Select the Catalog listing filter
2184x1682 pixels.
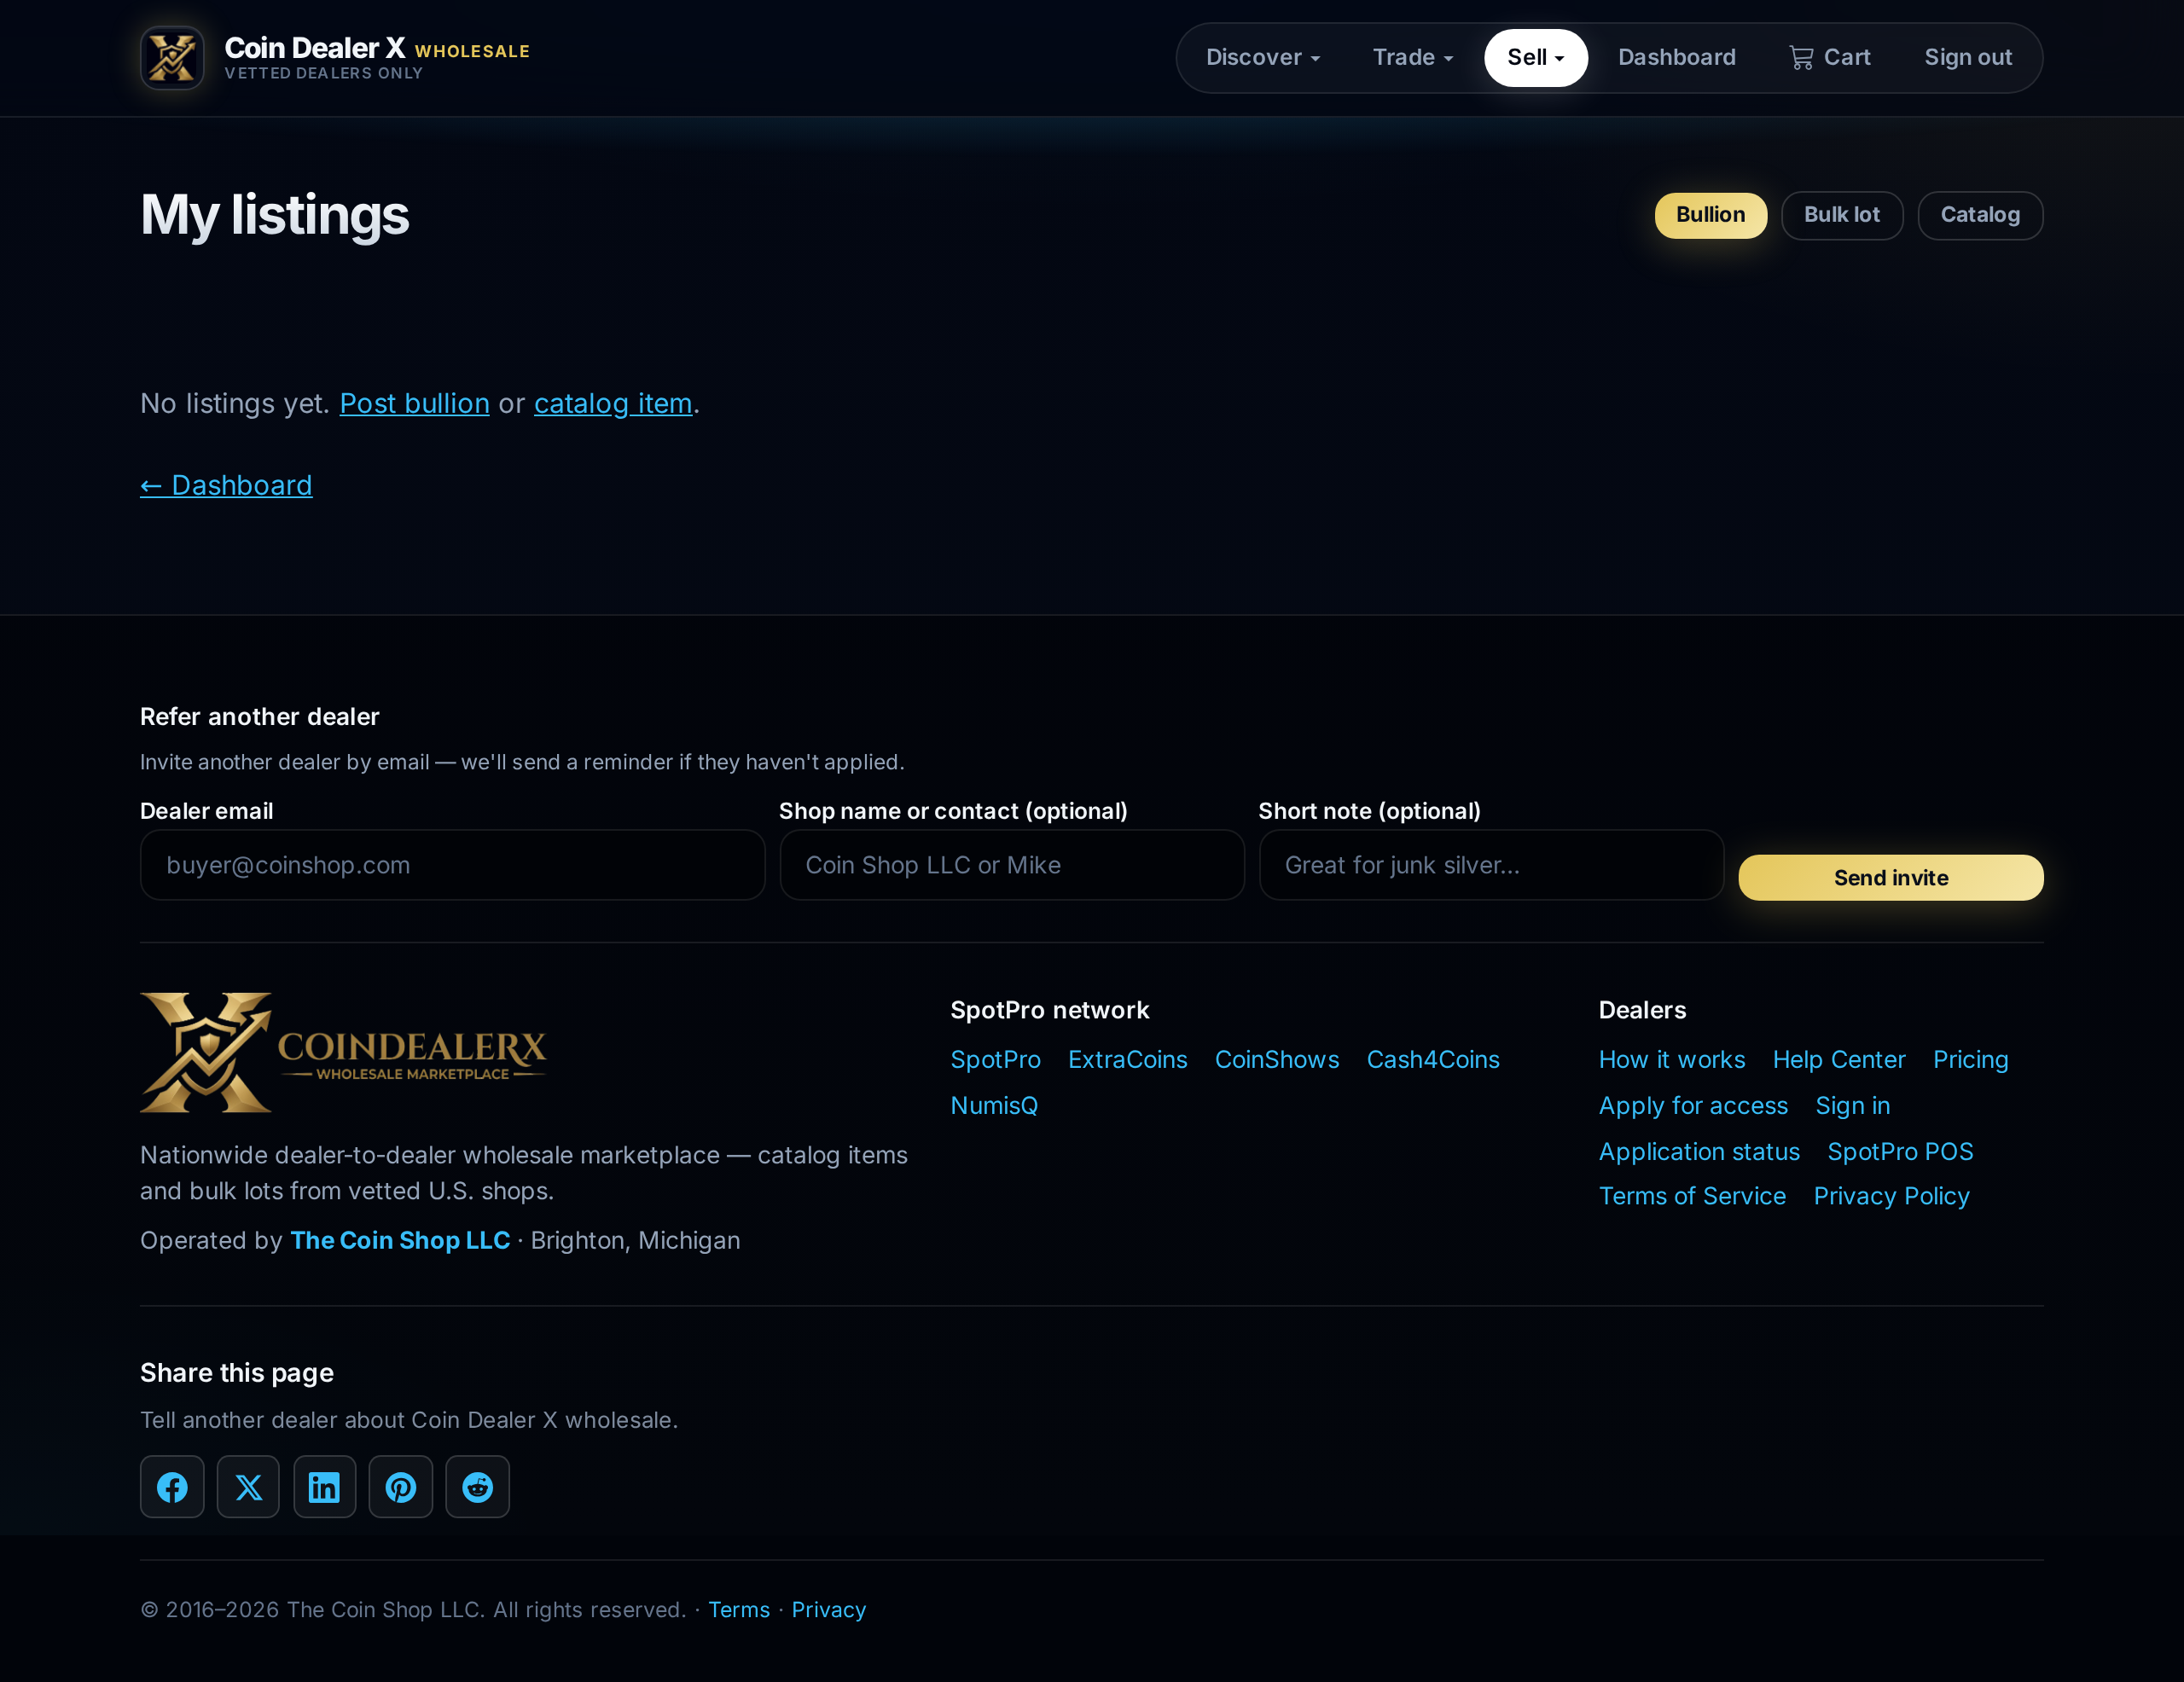1979,215
